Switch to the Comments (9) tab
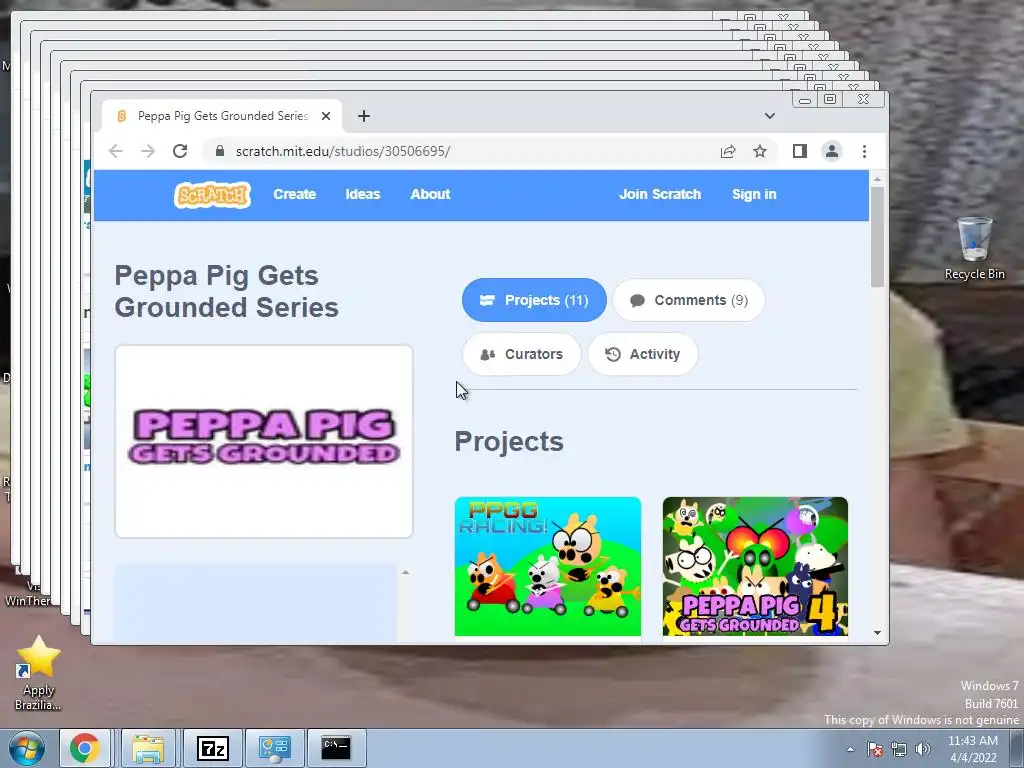The image size is (1024, 768). (x=688, y=300)
